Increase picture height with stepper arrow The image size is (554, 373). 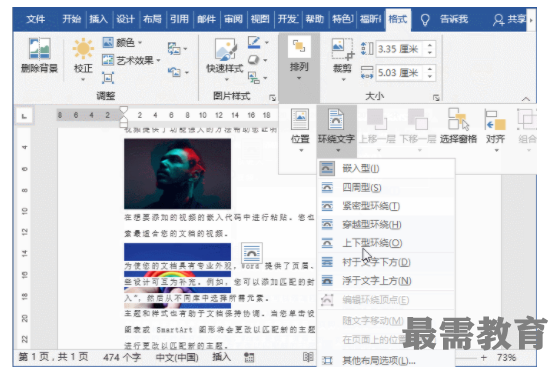[430, 45]
